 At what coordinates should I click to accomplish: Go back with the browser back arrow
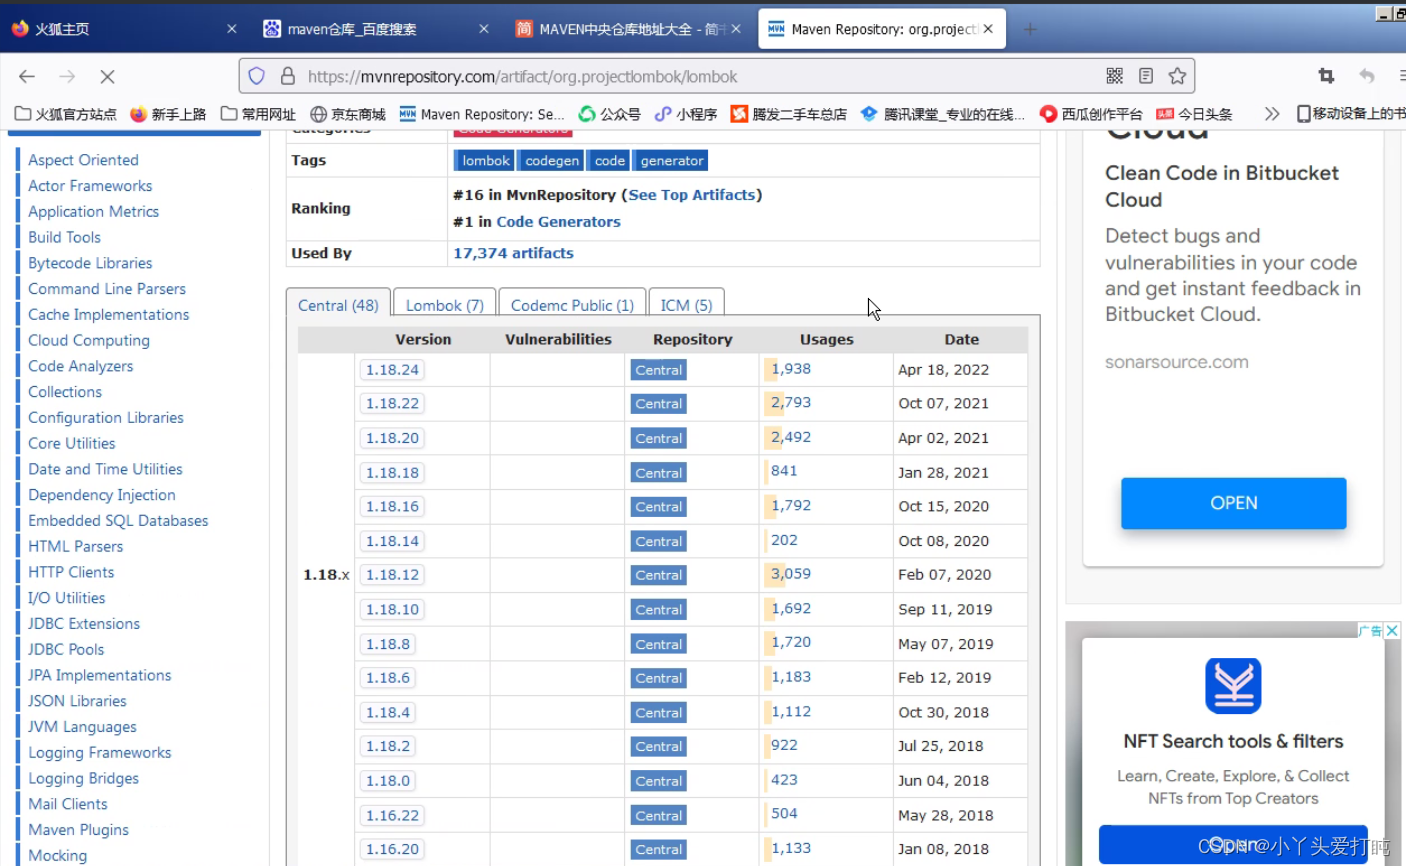(x=27, y=76)
